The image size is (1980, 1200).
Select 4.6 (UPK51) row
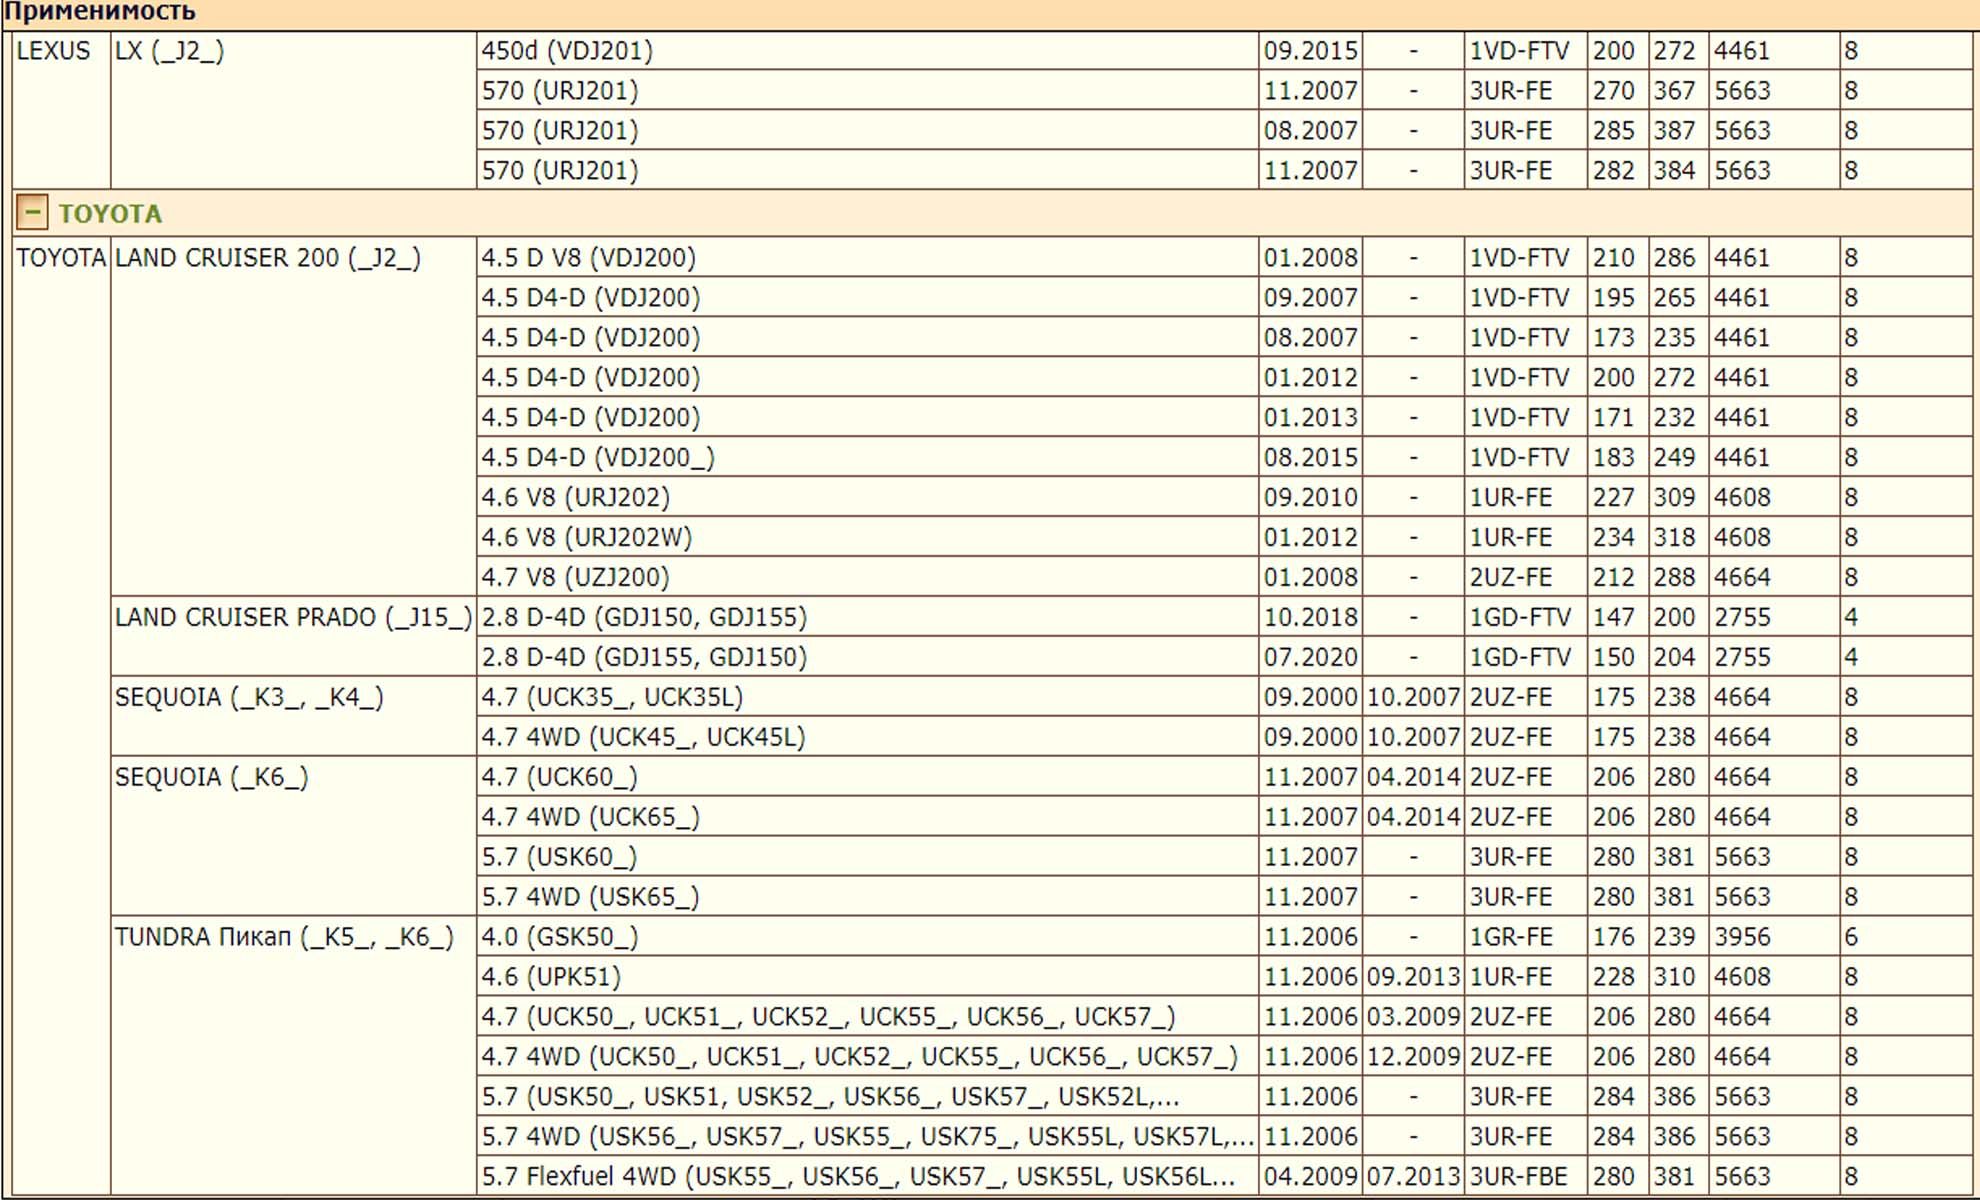(1224, 978)
